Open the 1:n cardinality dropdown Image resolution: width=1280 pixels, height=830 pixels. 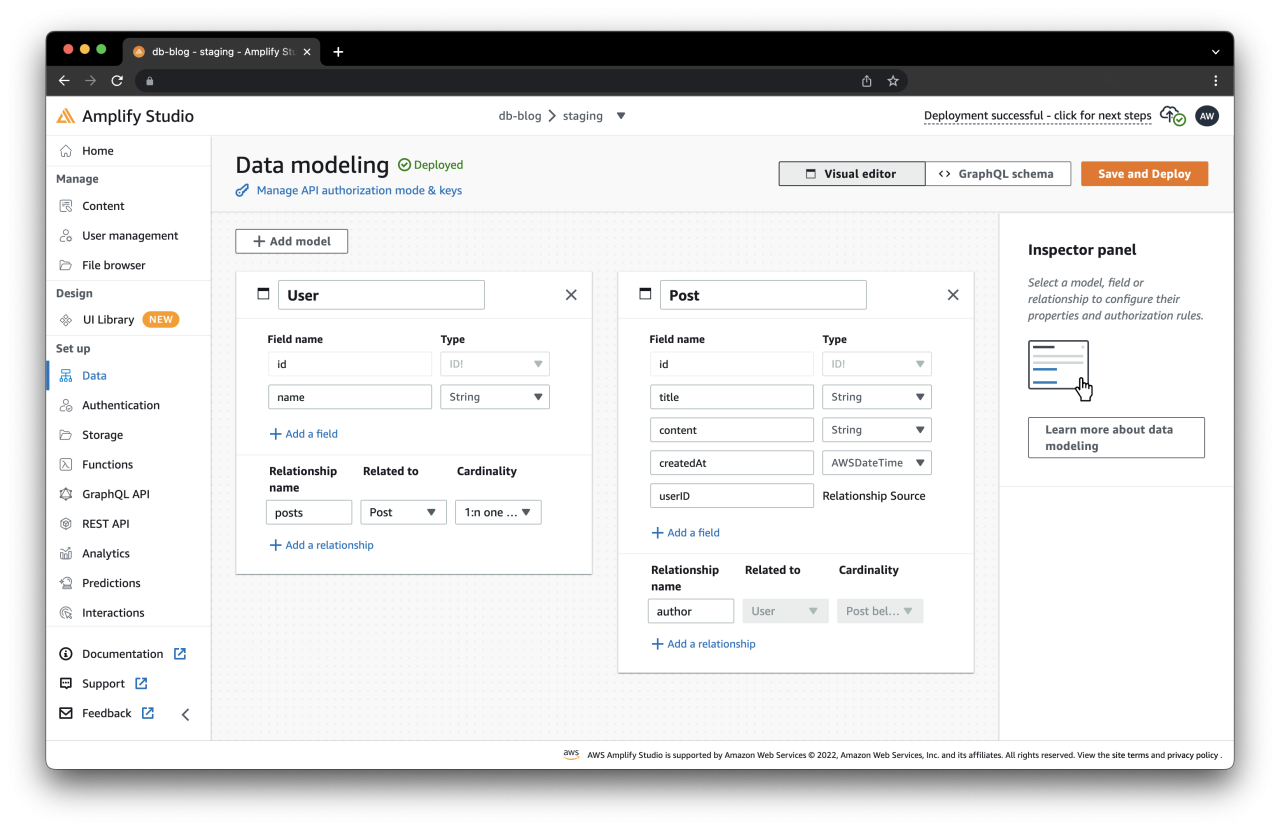[498, 512]
